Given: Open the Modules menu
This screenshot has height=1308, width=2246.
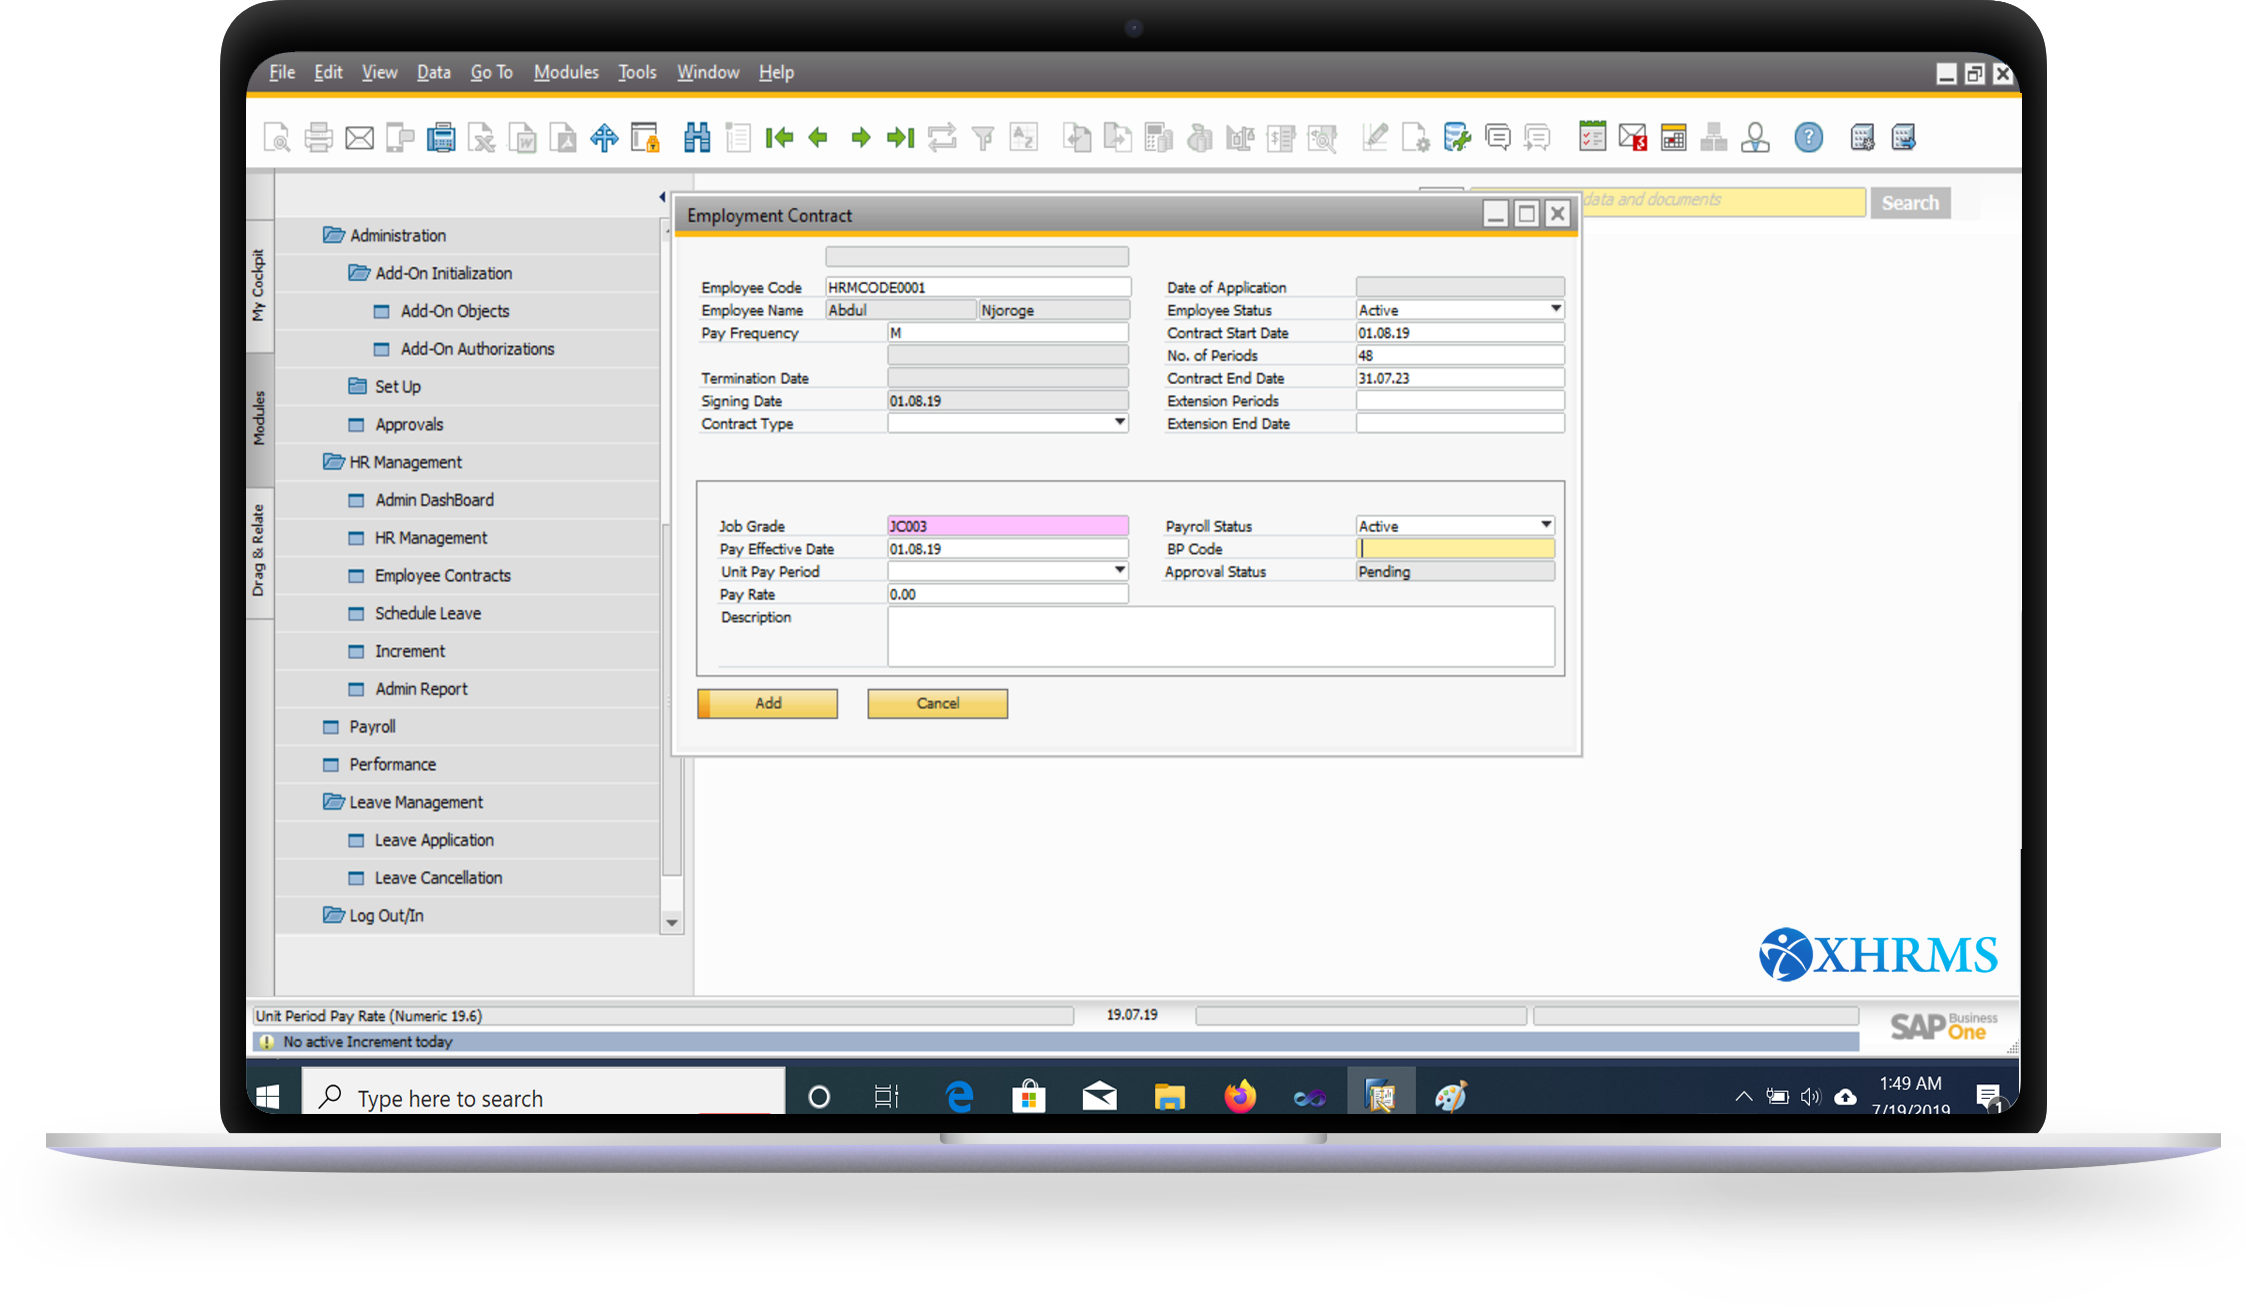Looking at the screenshot, I should coord(565,72).
